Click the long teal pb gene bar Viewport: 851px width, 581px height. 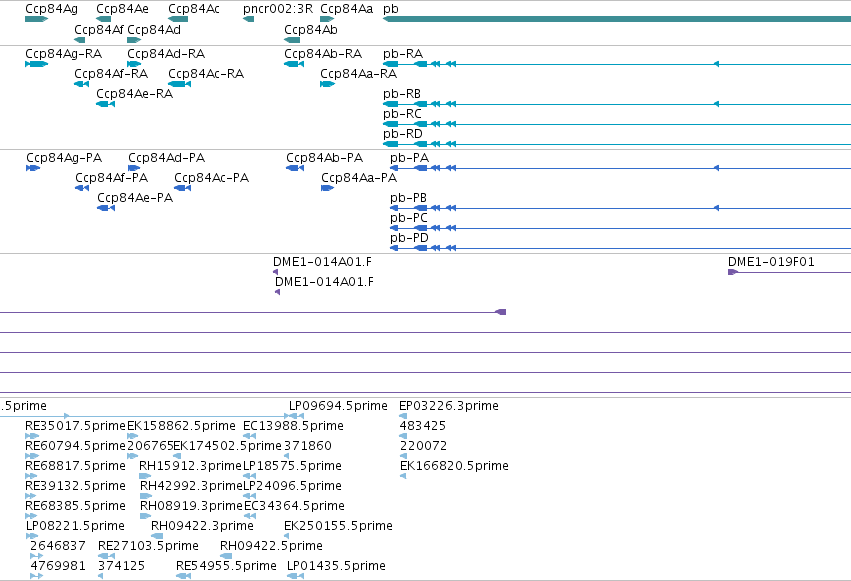(x=617, y=20)
